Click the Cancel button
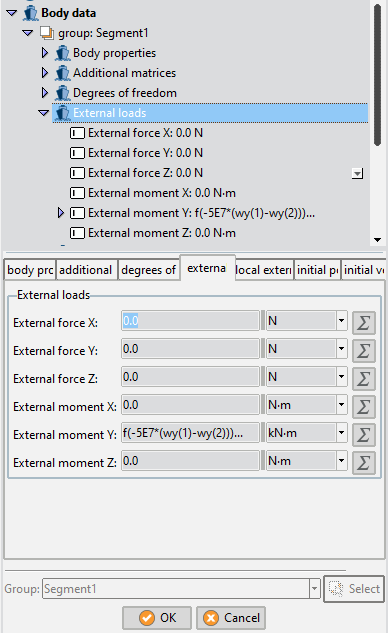The image size is (388, 633). [231, 618]
